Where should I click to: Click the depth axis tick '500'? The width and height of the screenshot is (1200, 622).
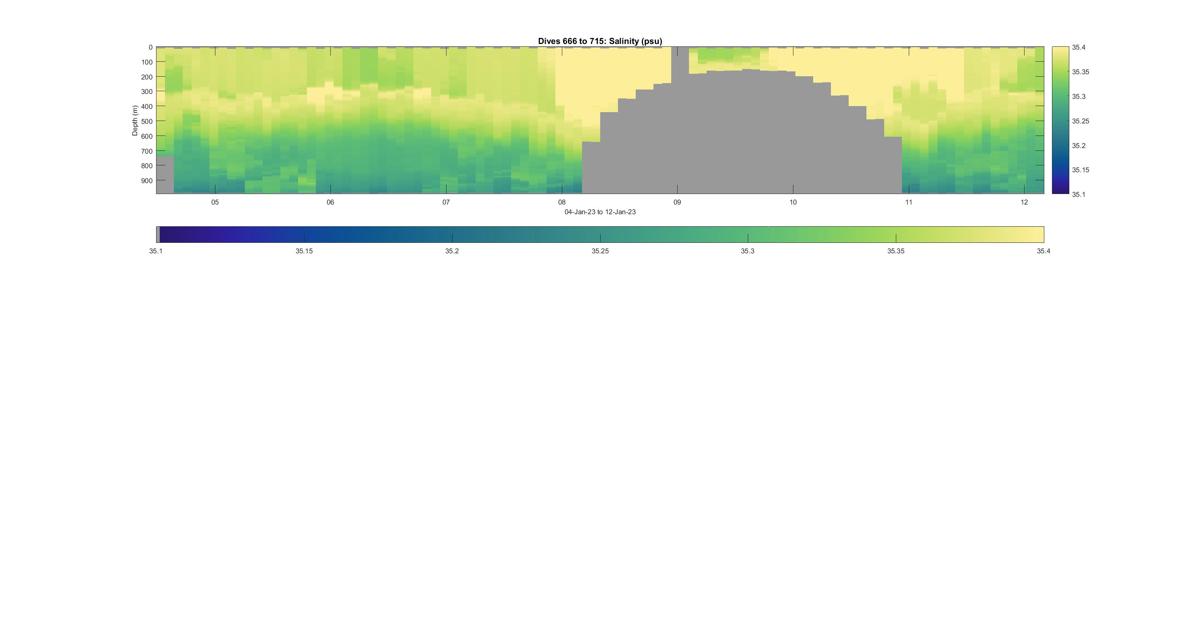[x=147, y=121]
